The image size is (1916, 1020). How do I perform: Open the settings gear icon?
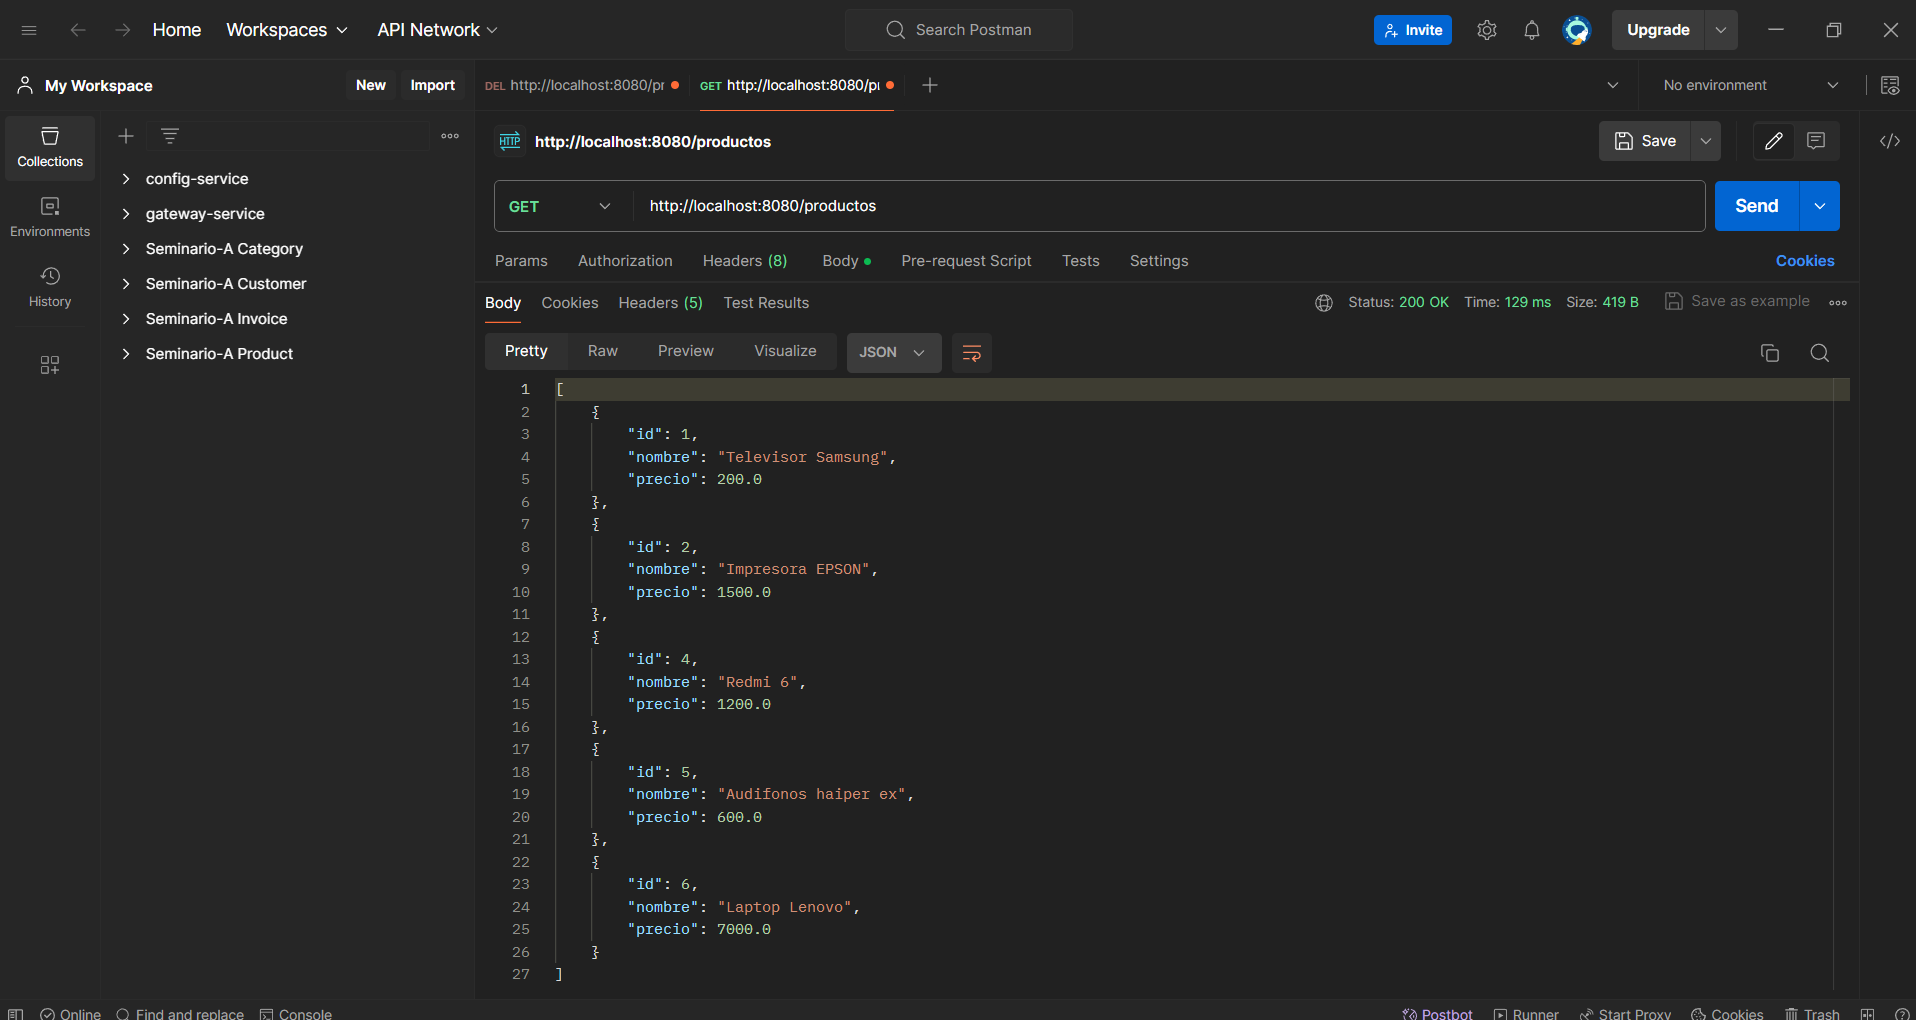pyautogui.click(x=1487, y=30)
